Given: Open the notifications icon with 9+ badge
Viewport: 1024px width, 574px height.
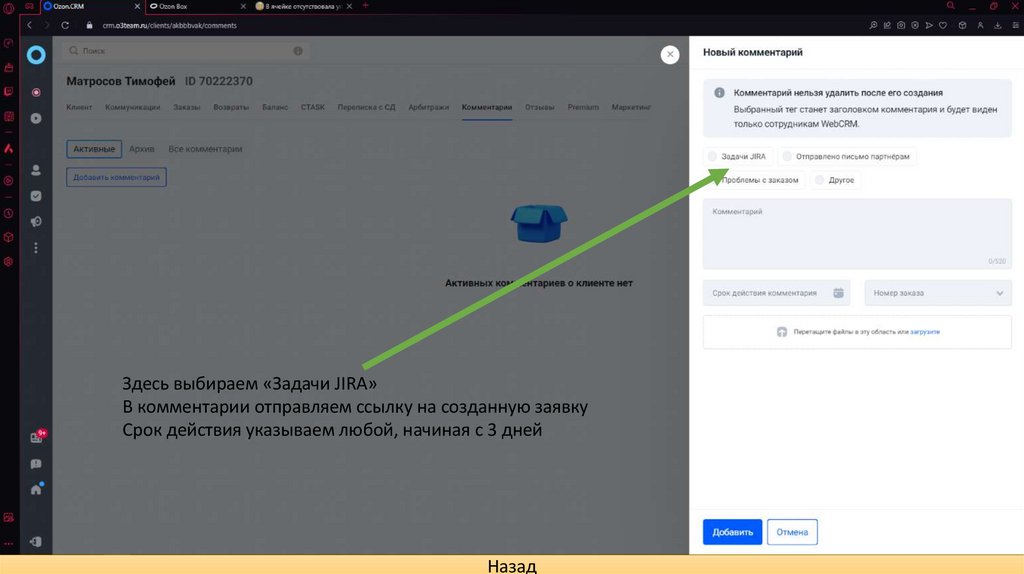Looking at the screenshot, I should [37, 437].
